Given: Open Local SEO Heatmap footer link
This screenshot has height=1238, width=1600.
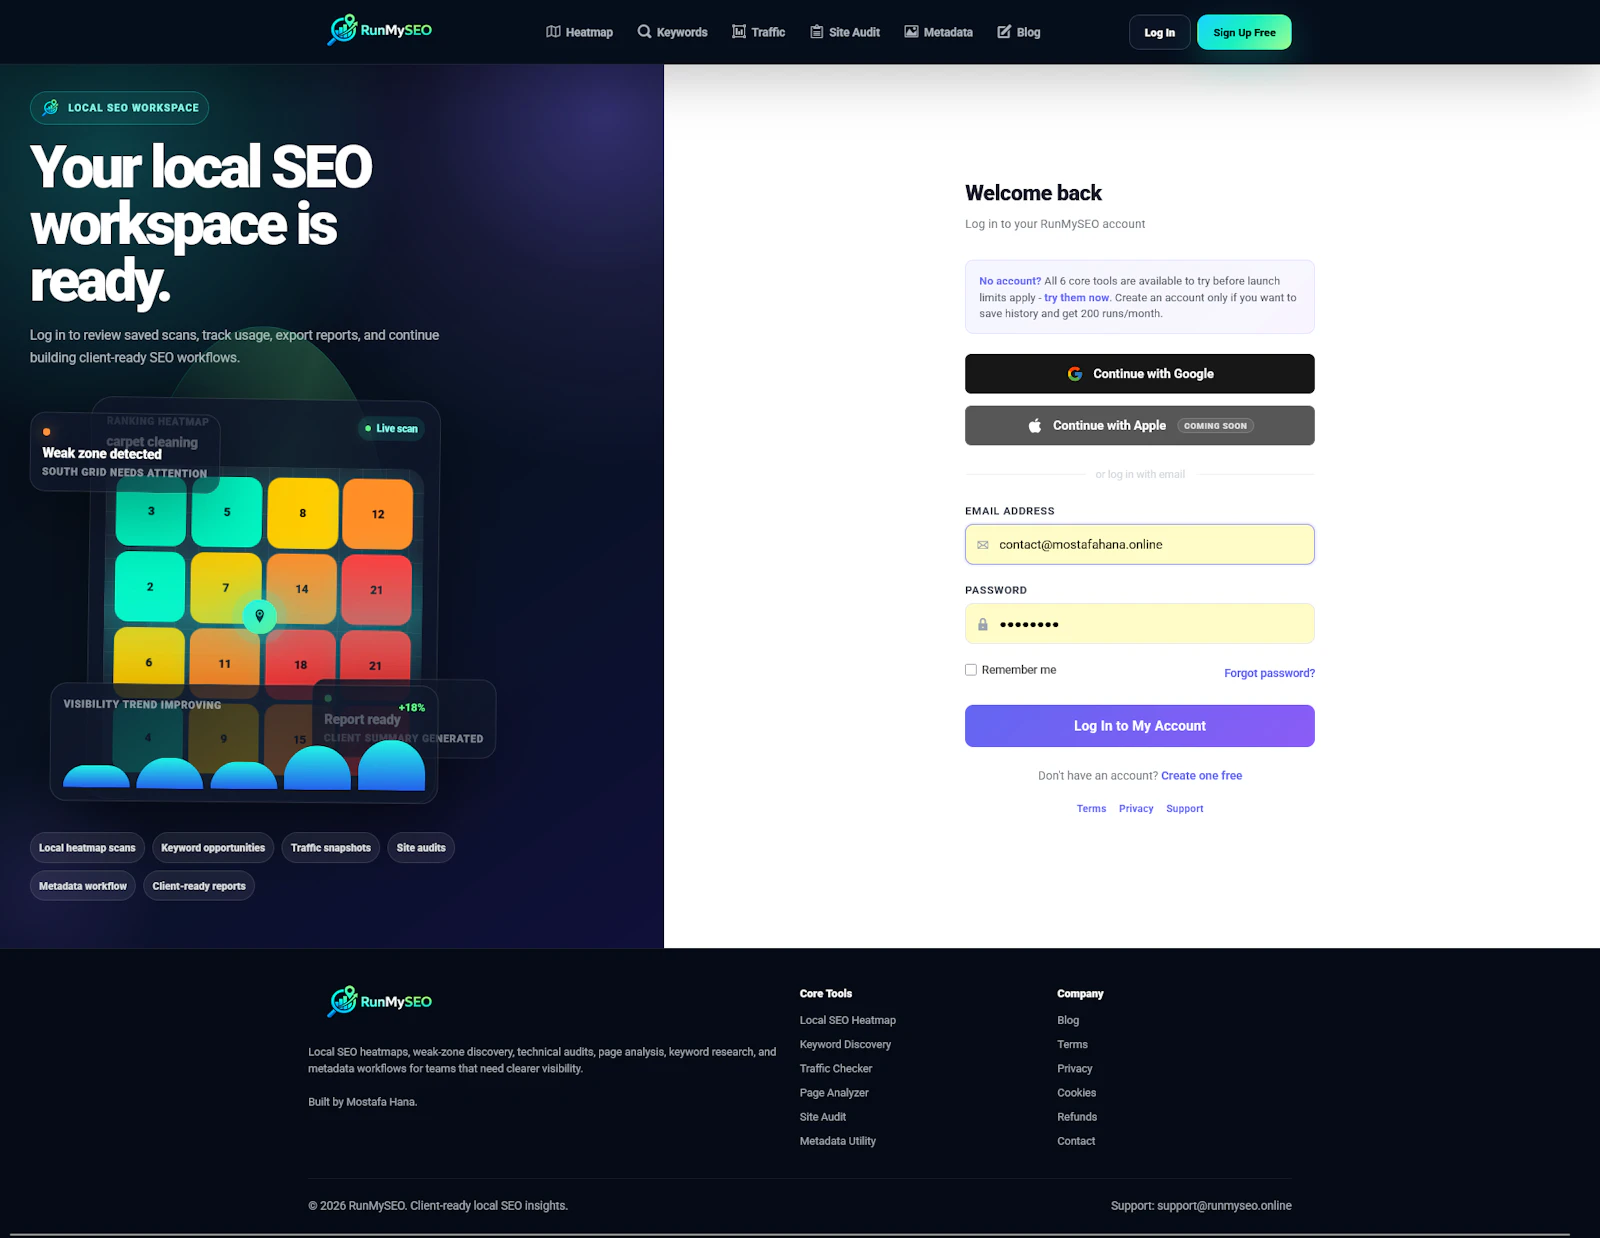Looking at the screenshot, I should [x=848, y=1021].
